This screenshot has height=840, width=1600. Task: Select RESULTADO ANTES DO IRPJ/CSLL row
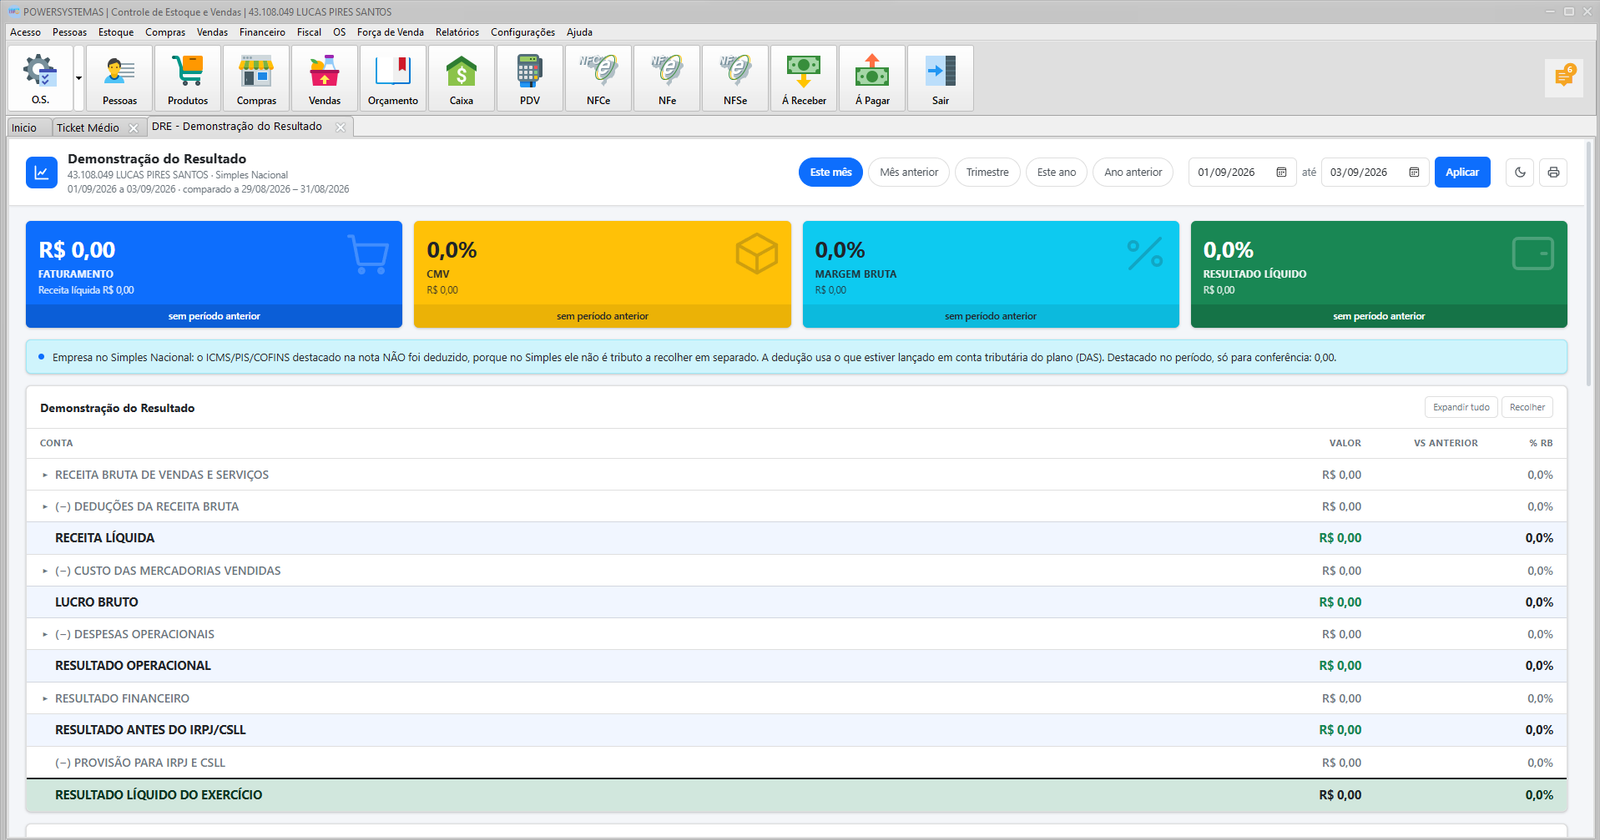coord(797,730)
